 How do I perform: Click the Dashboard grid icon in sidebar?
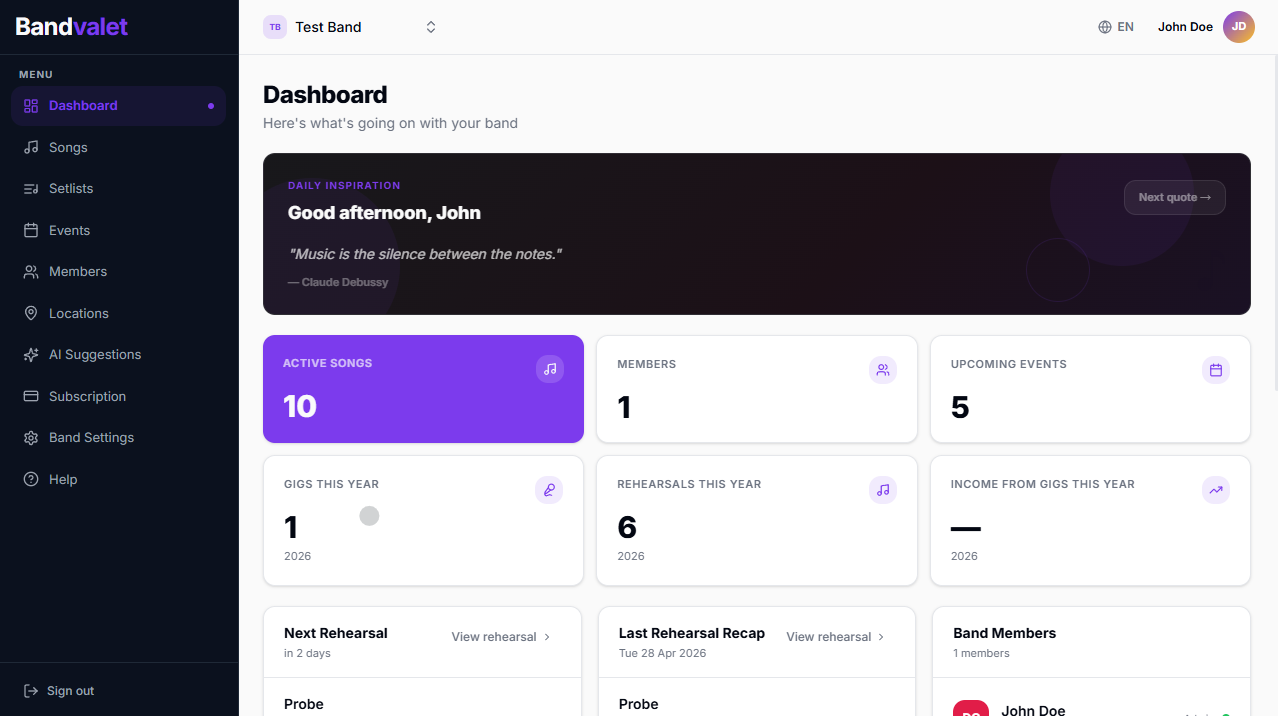(x=31, y=106)
